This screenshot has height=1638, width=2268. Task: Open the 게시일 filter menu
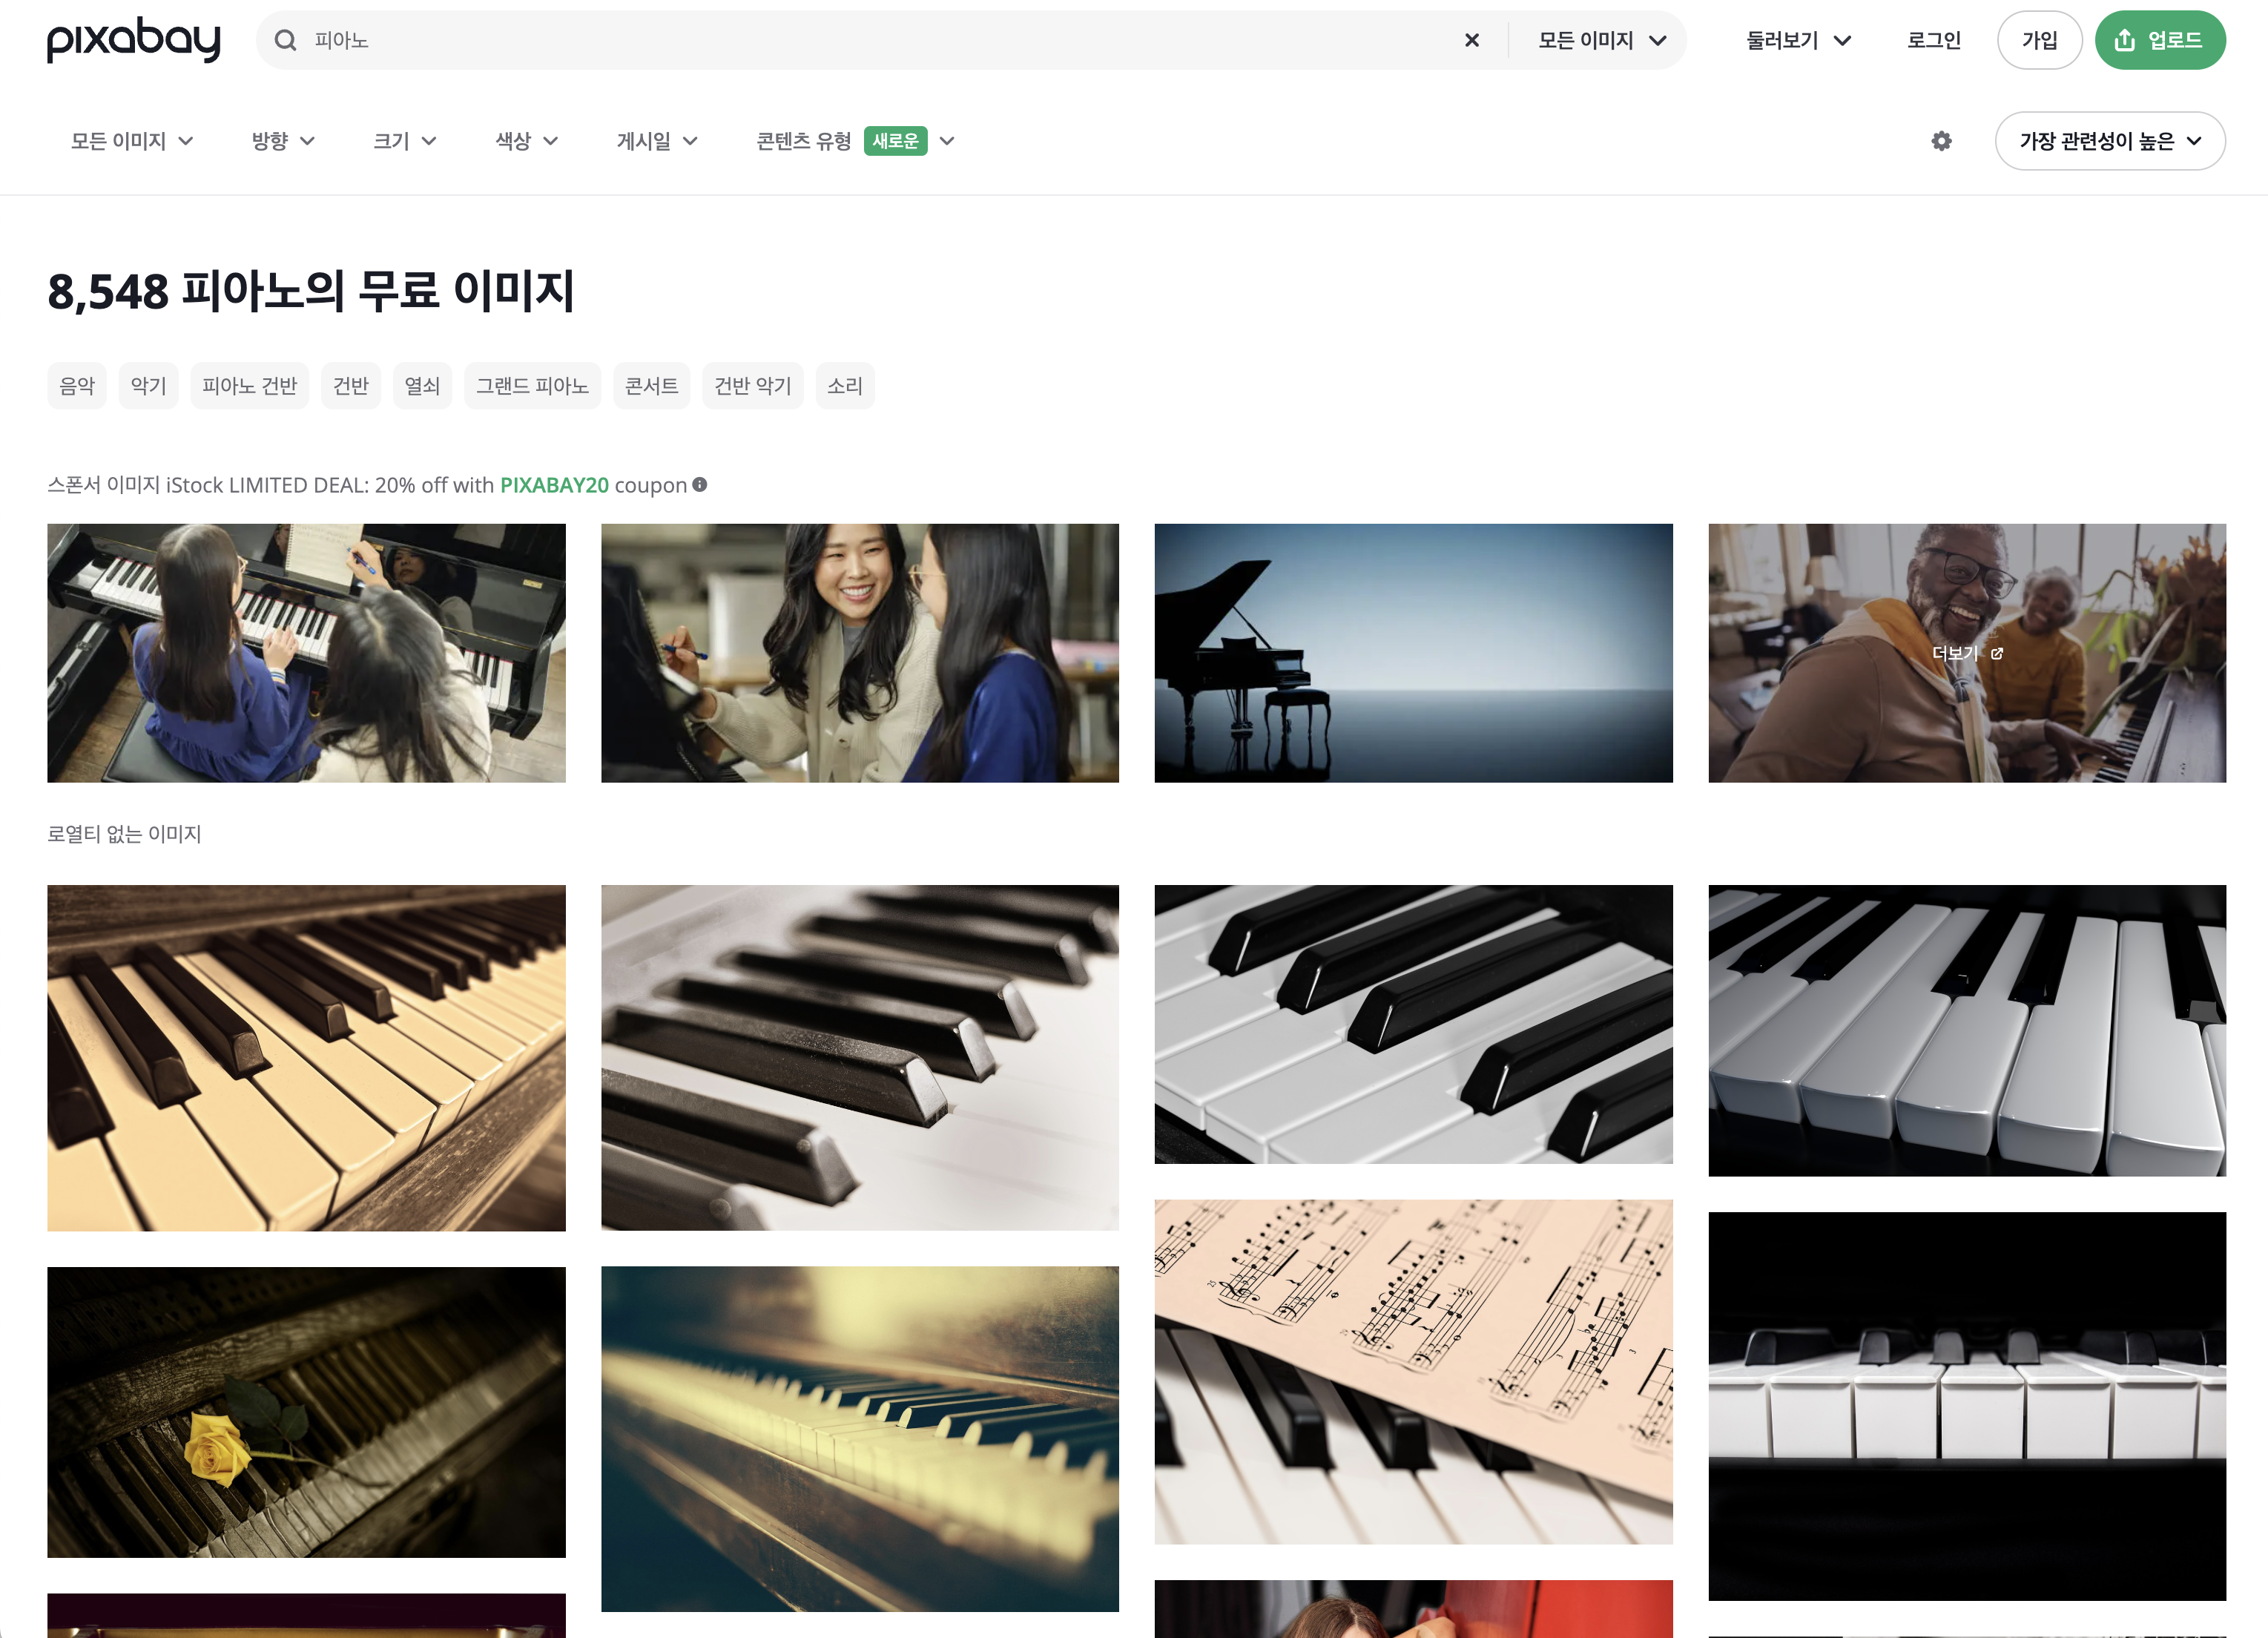(656, 141)
